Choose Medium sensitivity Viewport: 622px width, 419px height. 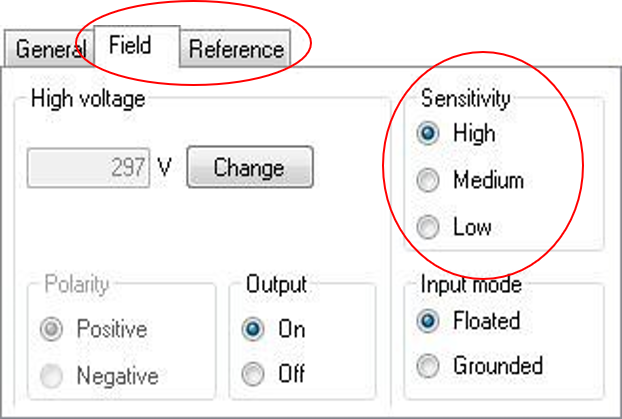click(429, 181)
